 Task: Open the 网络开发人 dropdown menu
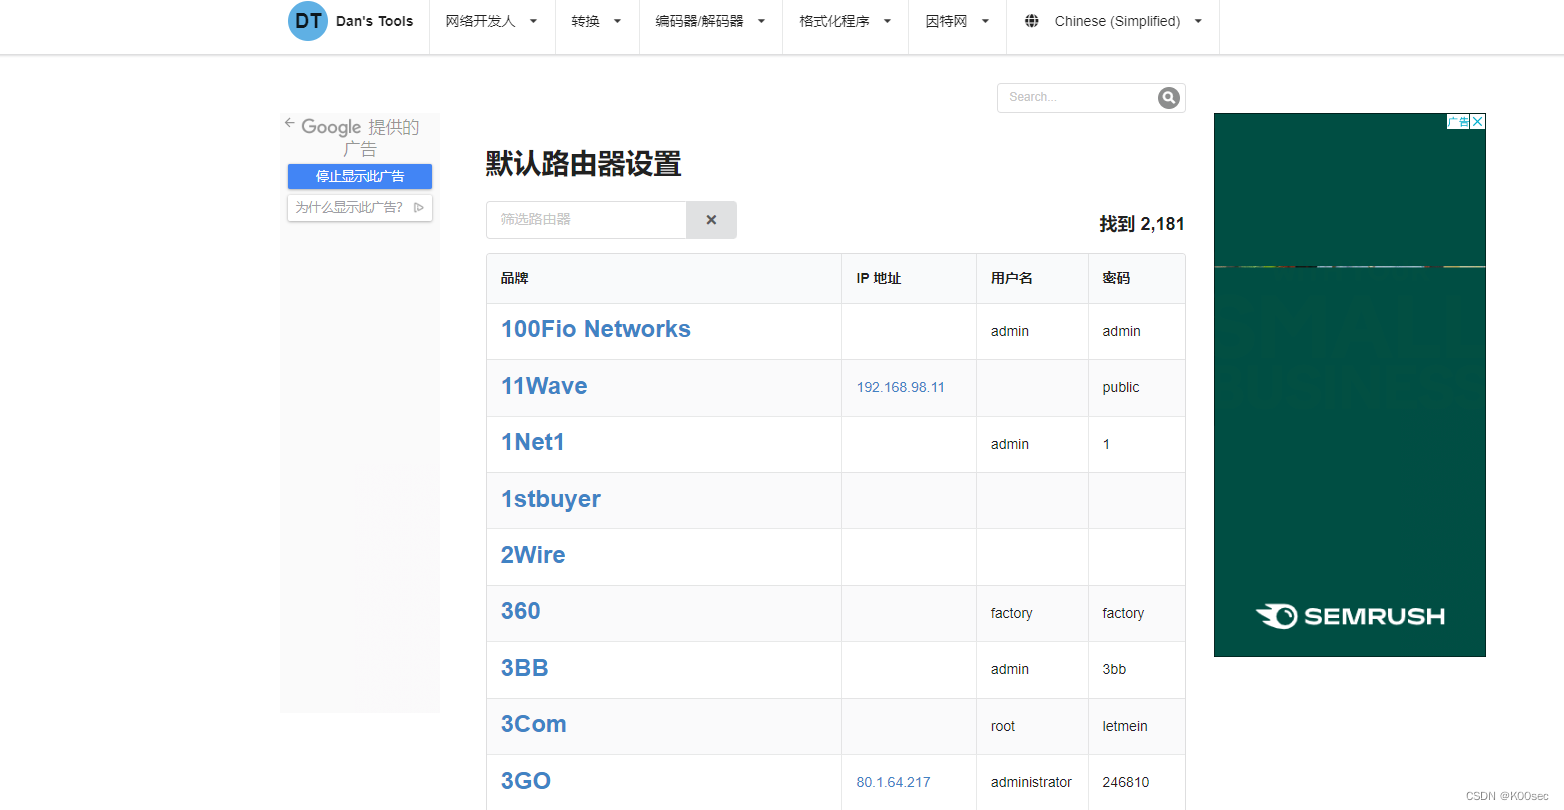tap(492, 21)
